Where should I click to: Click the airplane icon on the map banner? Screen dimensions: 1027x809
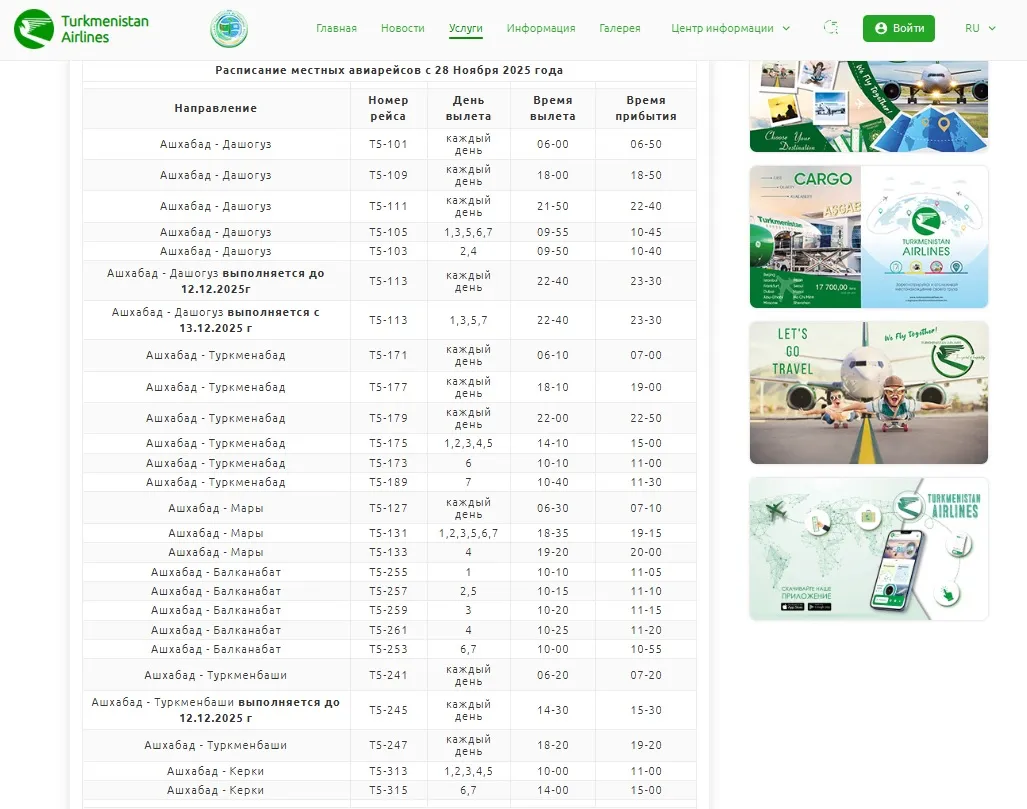click(x=773, y=511)
